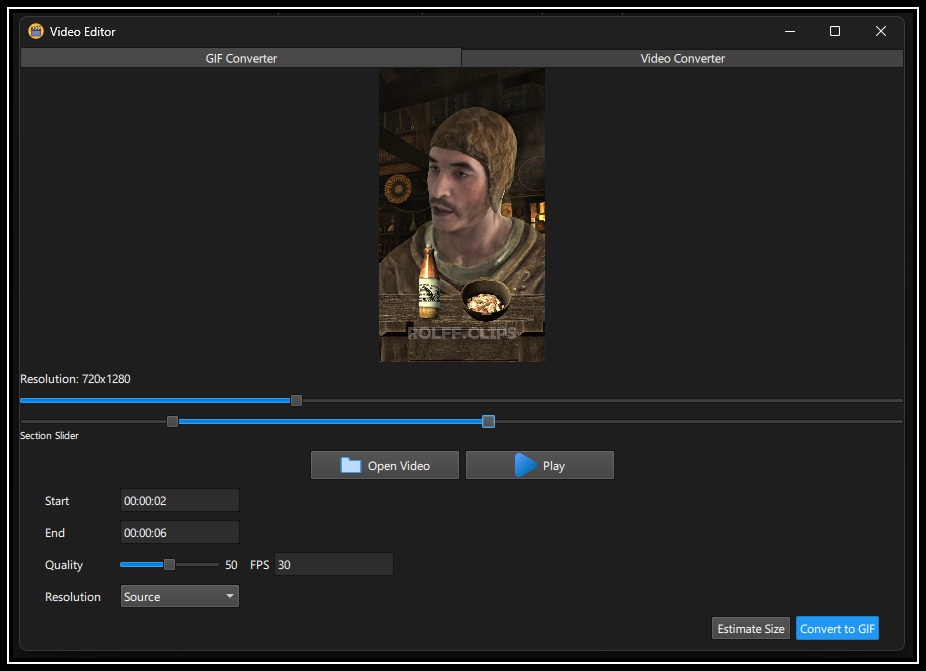Viewport: 926px width, 671px height.
Task: Minimize the Video Editor window
Action: pos(790,31)
